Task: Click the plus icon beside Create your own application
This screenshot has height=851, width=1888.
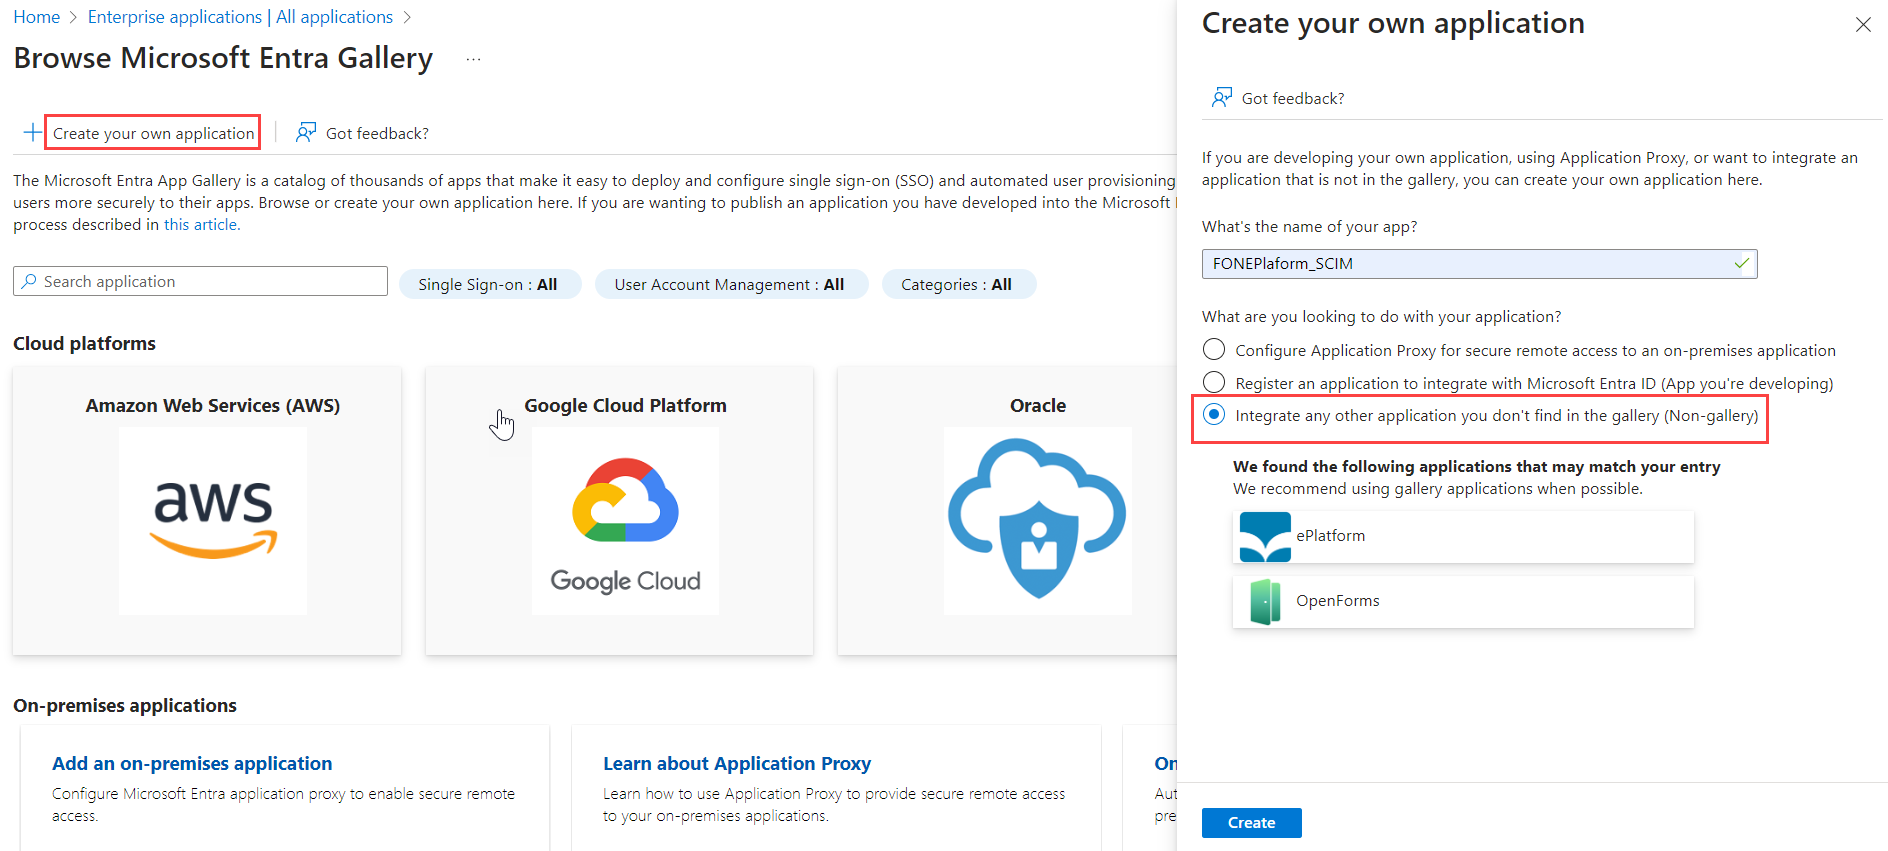Action: tap(33, 132)
